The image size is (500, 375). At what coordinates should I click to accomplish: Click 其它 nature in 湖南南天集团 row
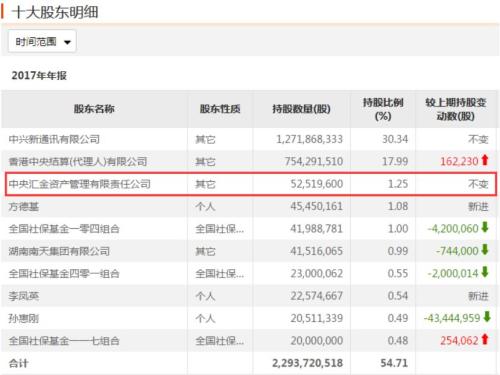tap(205, 251)
